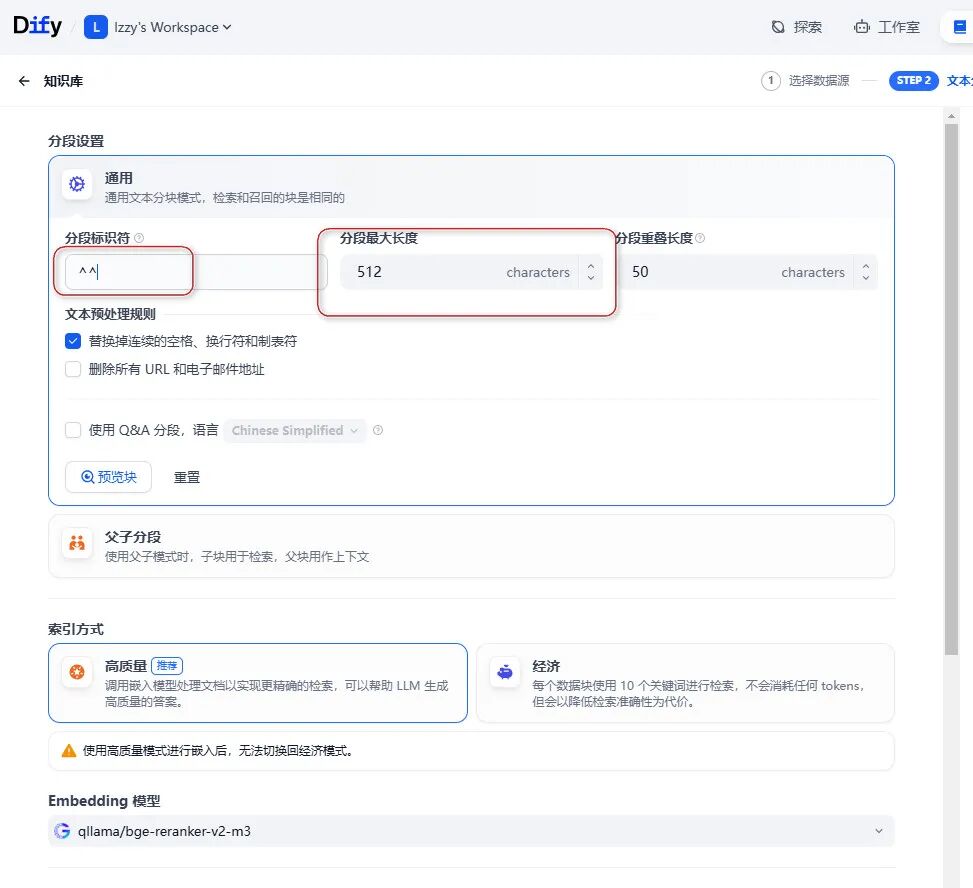Image resolution: width=973 pixels, height=888 pixels.
Task: Decrease 分段最大长度 with the down stepper
Action: click(591, 278)
